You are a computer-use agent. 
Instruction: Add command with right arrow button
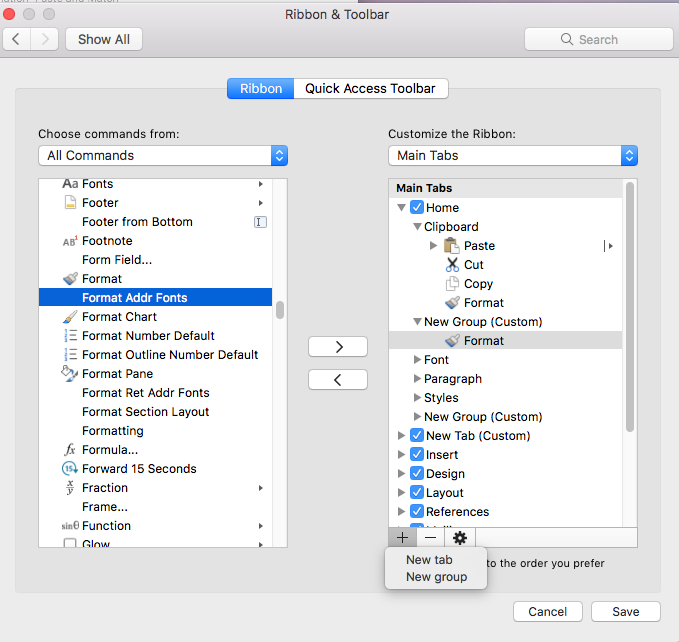(x=338, y=347)
